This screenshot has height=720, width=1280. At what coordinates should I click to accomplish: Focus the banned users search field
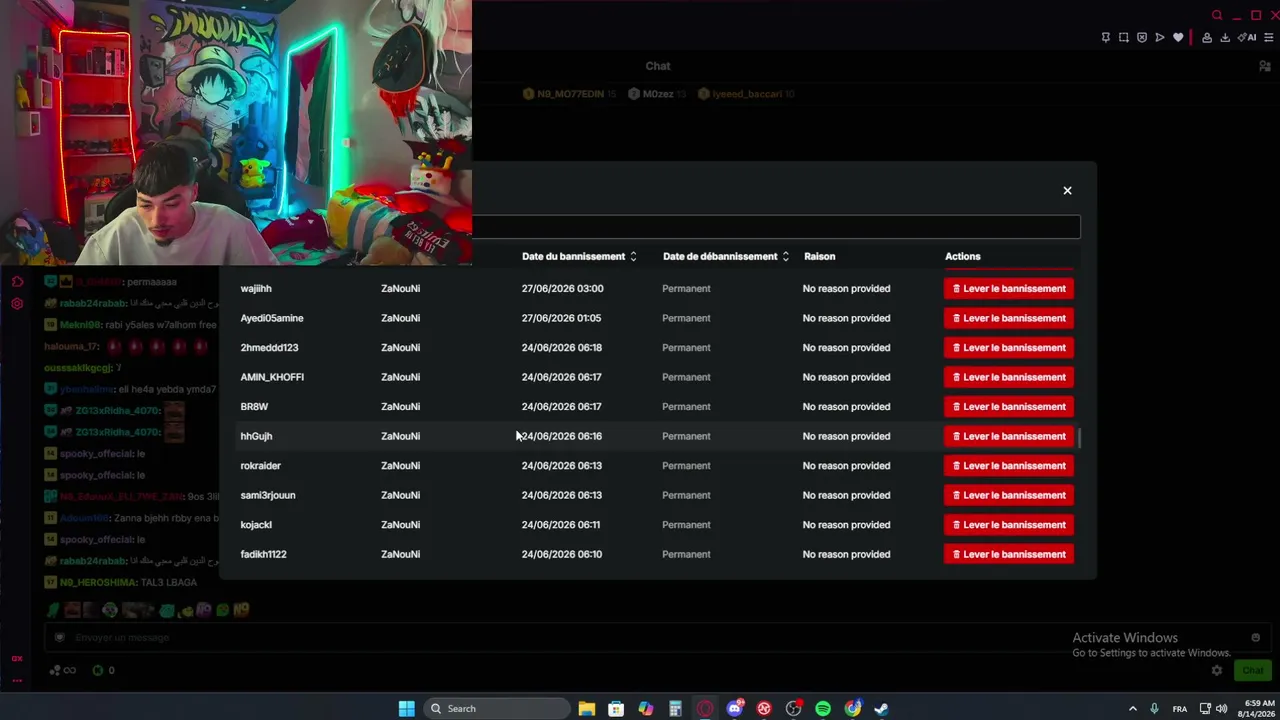coord(776,227)
